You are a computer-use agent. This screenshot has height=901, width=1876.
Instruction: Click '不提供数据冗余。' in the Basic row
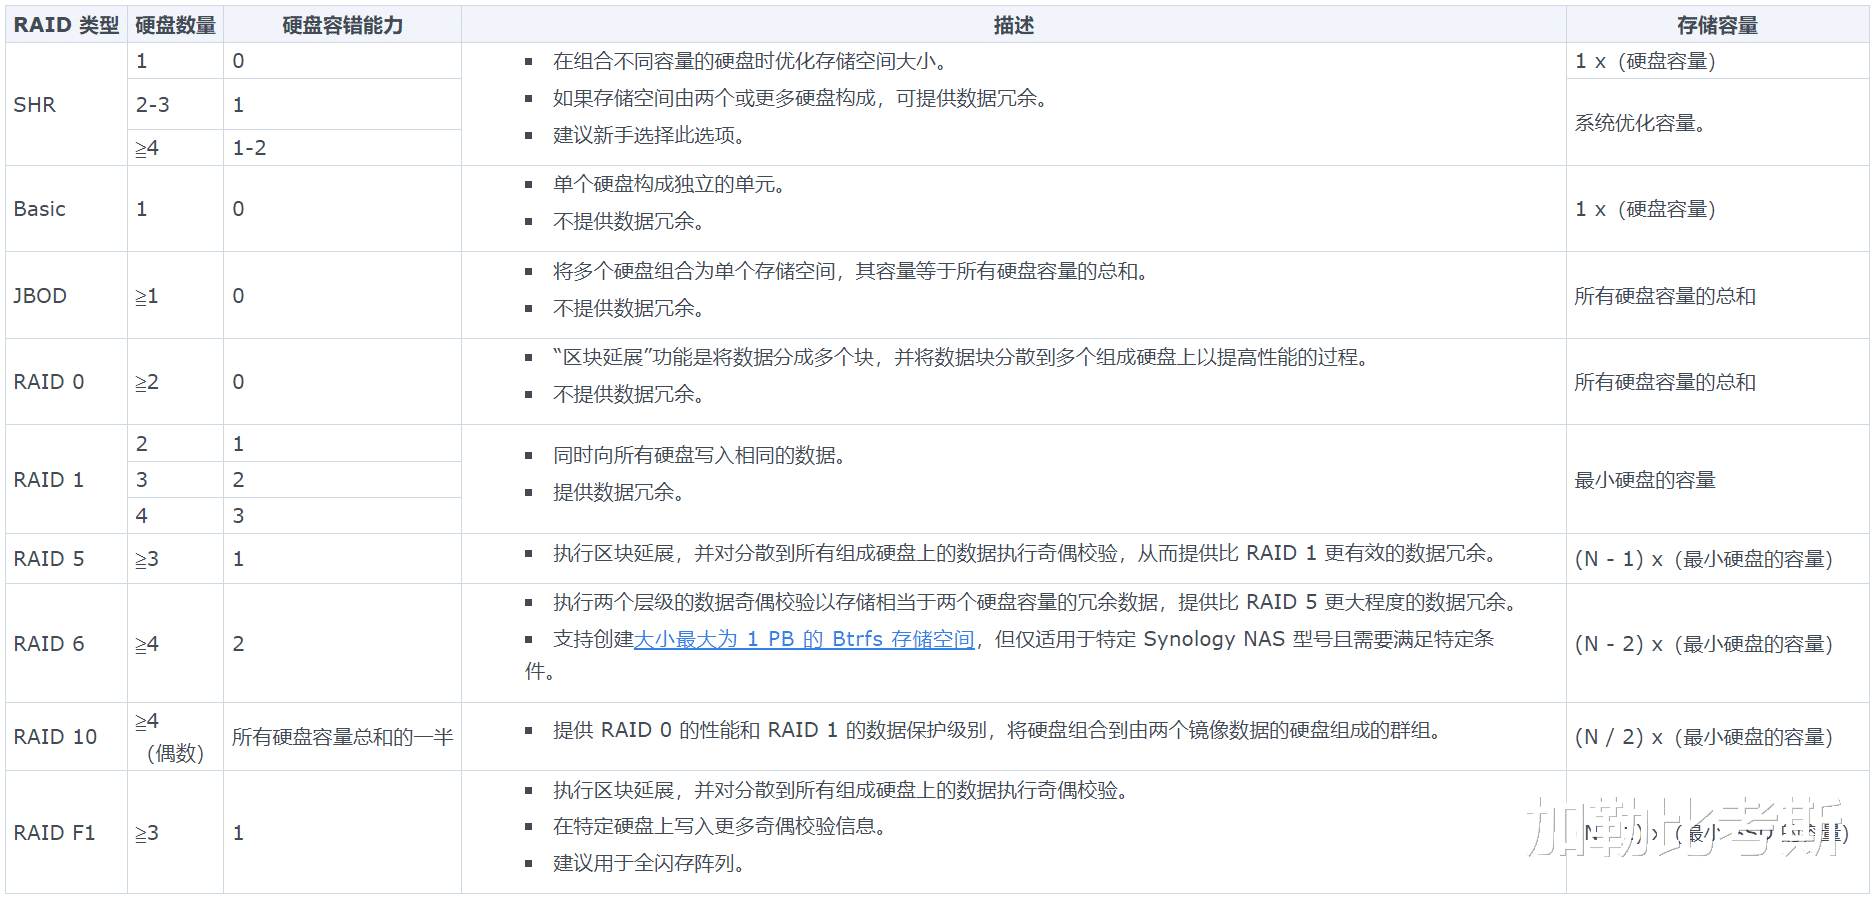coord(629,221)
